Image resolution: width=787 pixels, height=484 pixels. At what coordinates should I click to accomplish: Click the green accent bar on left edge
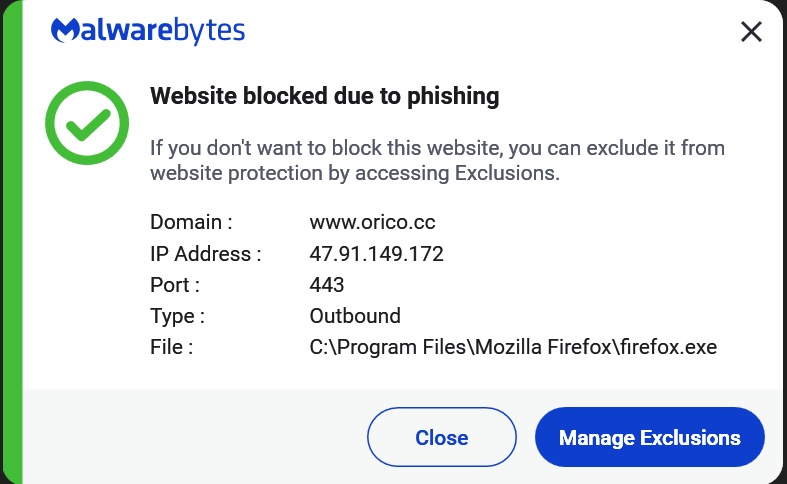click(x=13, y=242)
